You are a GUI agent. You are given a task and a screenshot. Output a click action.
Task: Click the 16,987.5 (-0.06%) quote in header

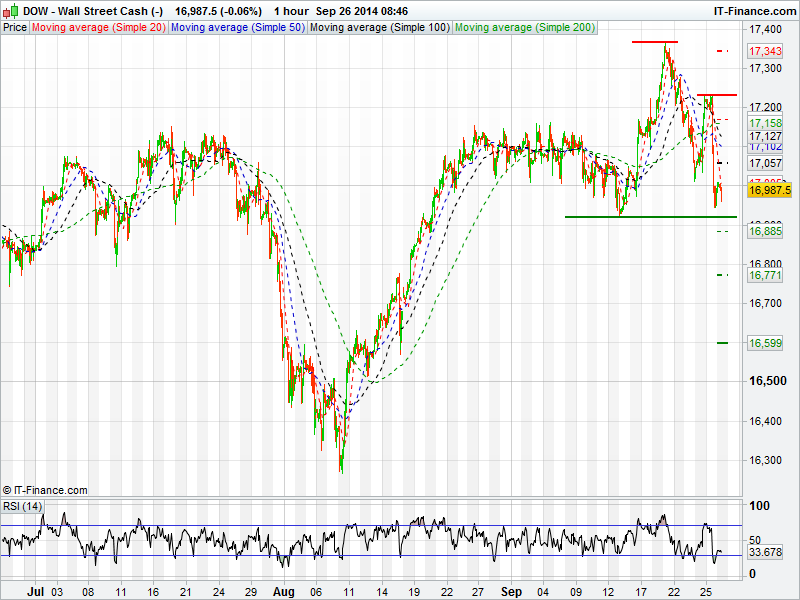click(218, 11)
